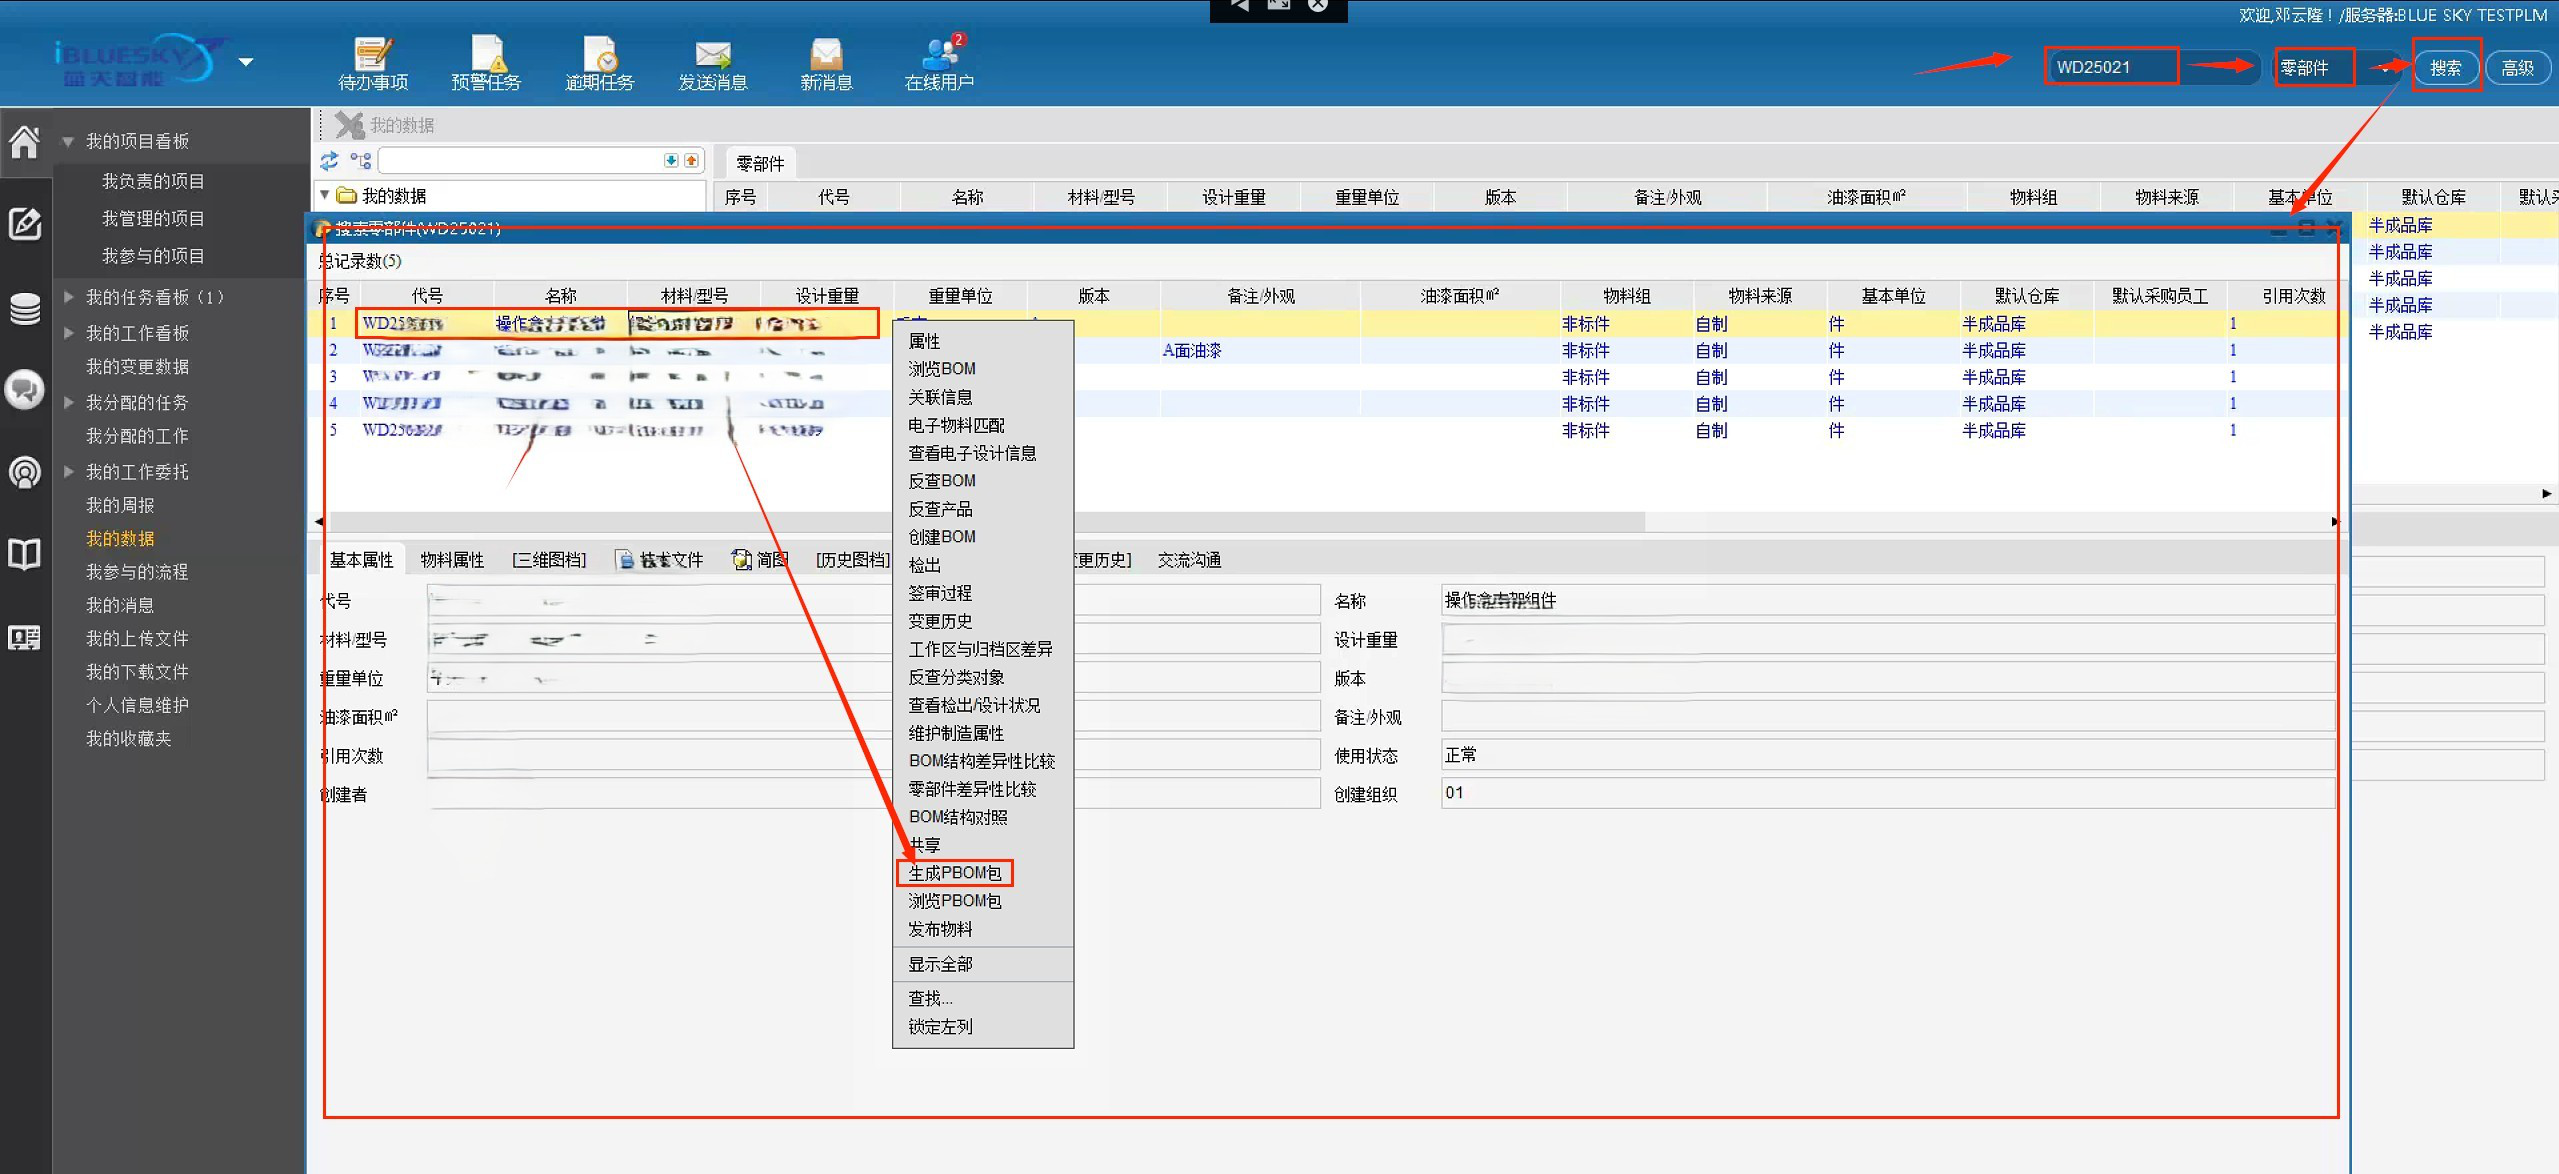Click the 搜索 search button

[2445, 68]
